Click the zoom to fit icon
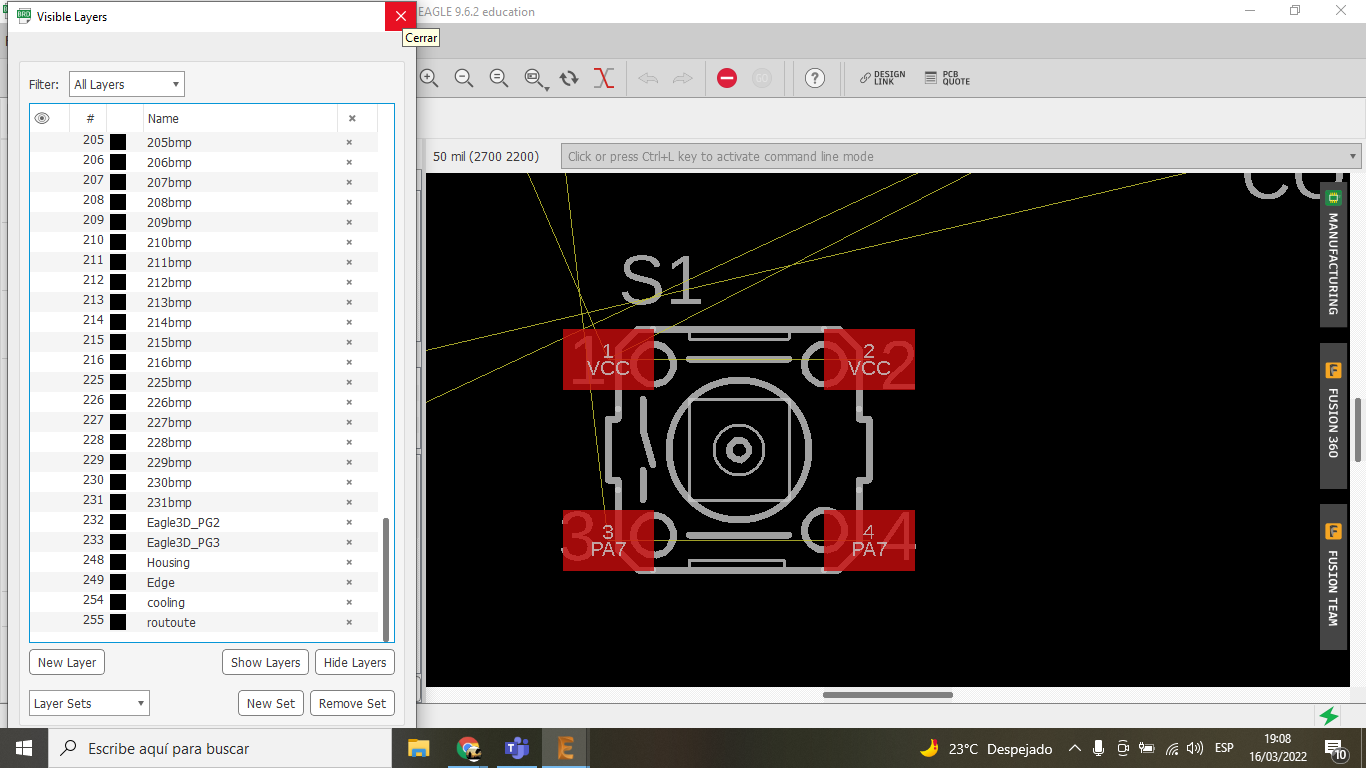This screenshot has height=768, width=1366. (499, 78)
